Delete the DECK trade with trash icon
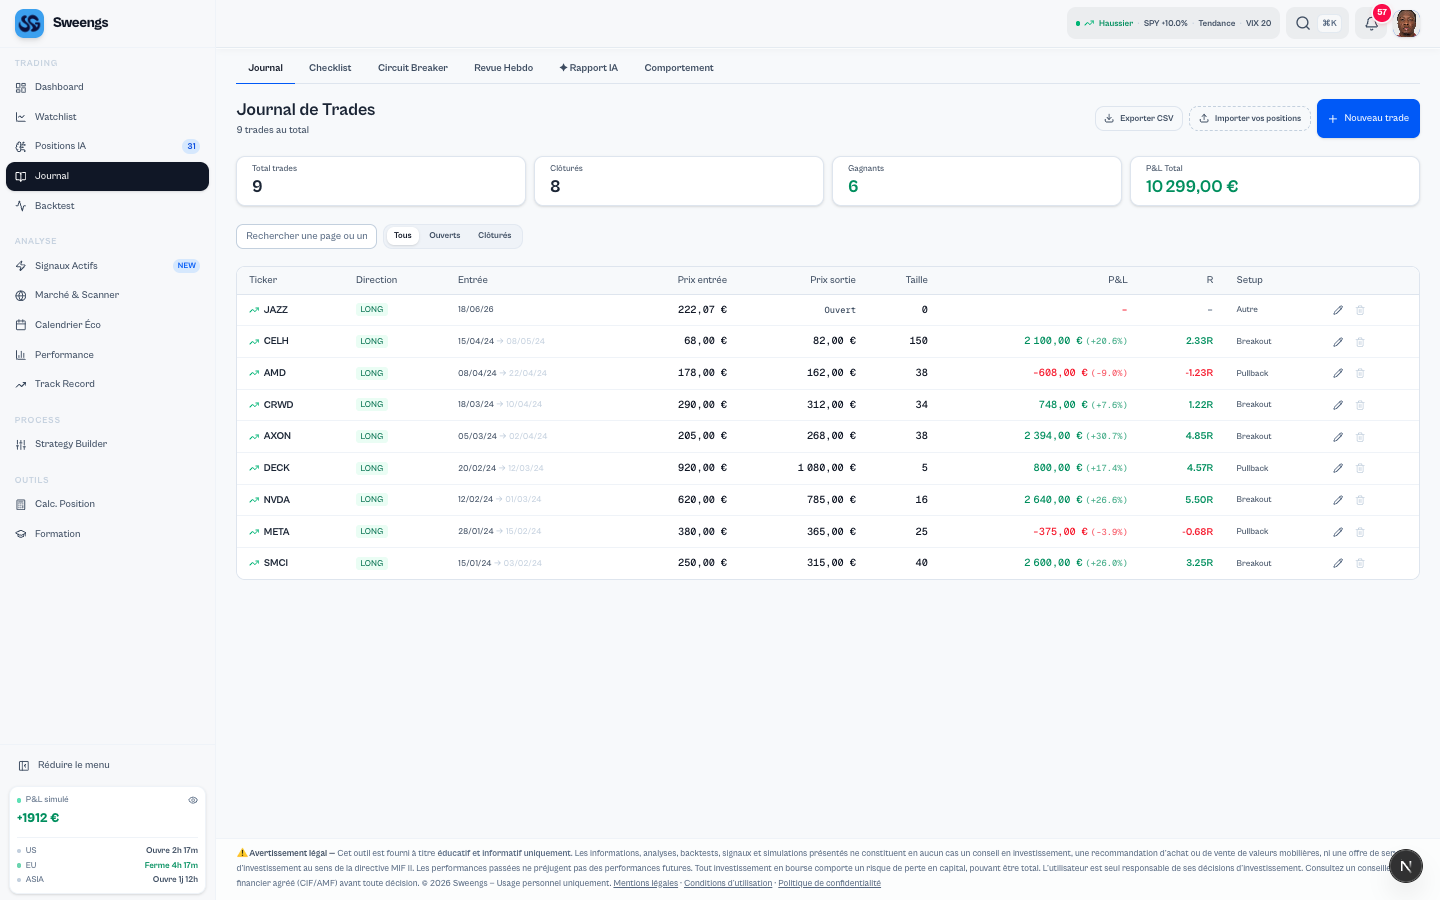Image resolution: width=1440 pixels, height=900 pixels. pyautogui.click(x=1360, y=468)
